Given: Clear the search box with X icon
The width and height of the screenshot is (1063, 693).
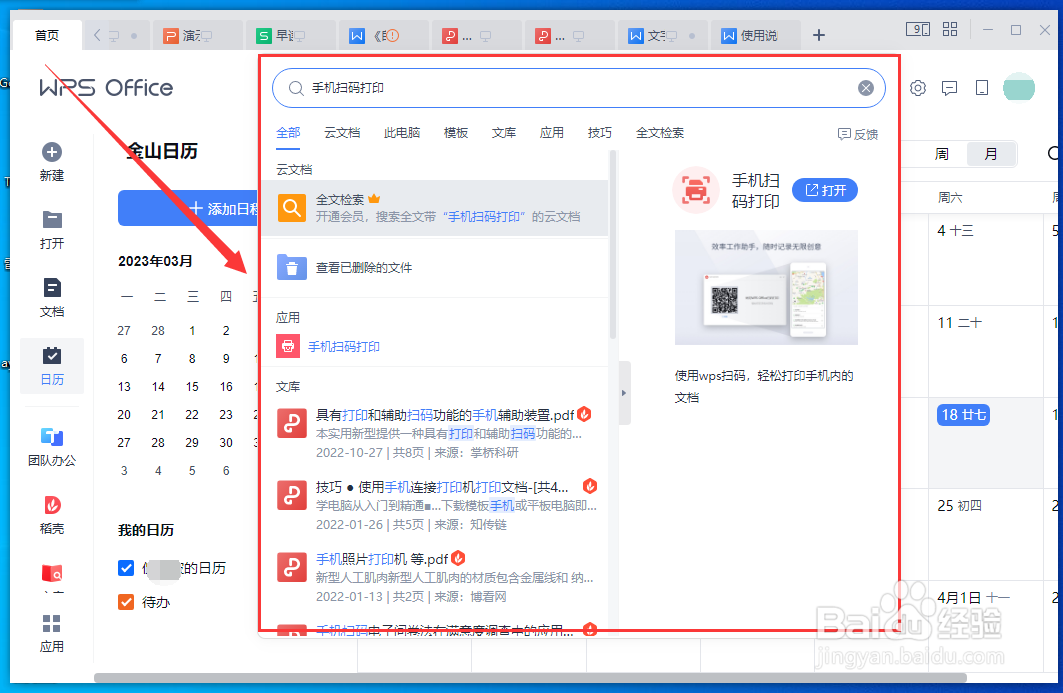Looking at the screenshot, I should pyautogui.click(x=866, y=87).
